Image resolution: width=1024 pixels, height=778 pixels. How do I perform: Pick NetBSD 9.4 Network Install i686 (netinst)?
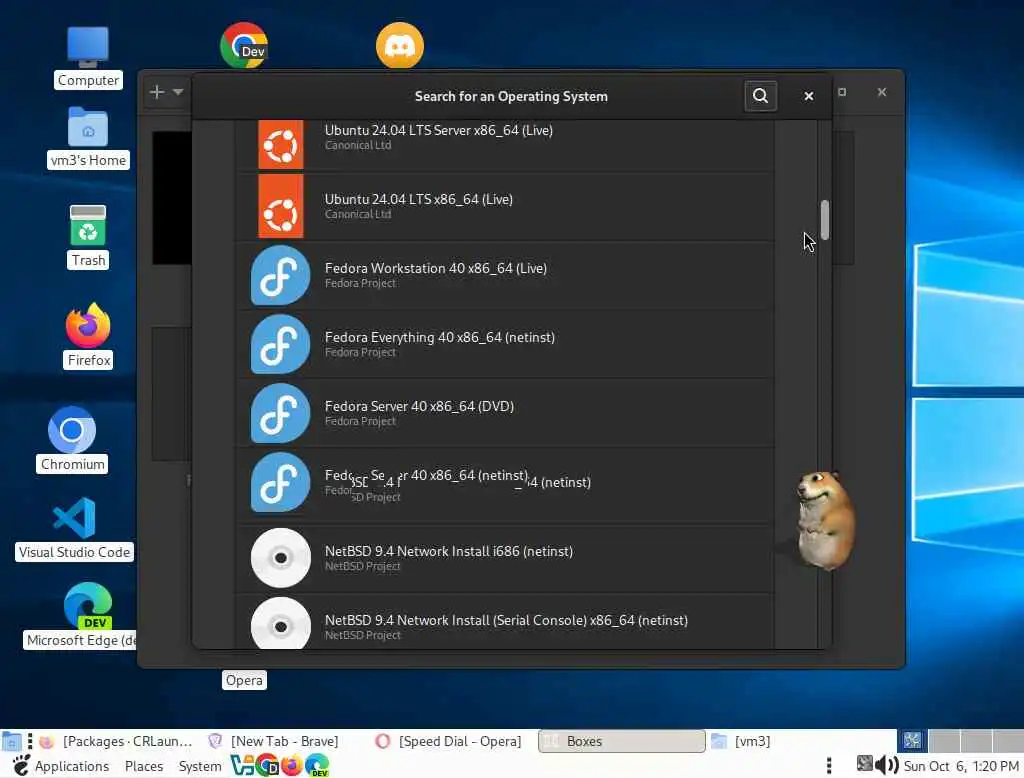[504, 558]
